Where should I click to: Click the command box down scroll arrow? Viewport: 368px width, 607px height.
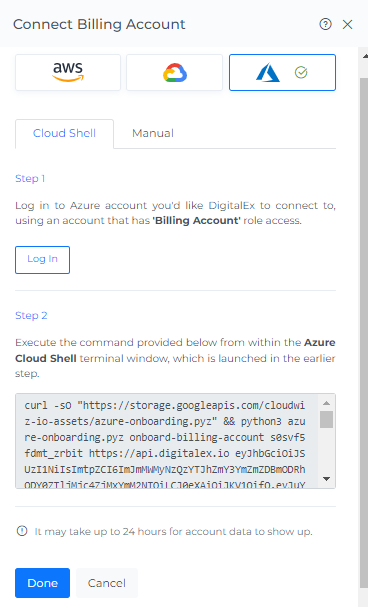coord(327,479)
